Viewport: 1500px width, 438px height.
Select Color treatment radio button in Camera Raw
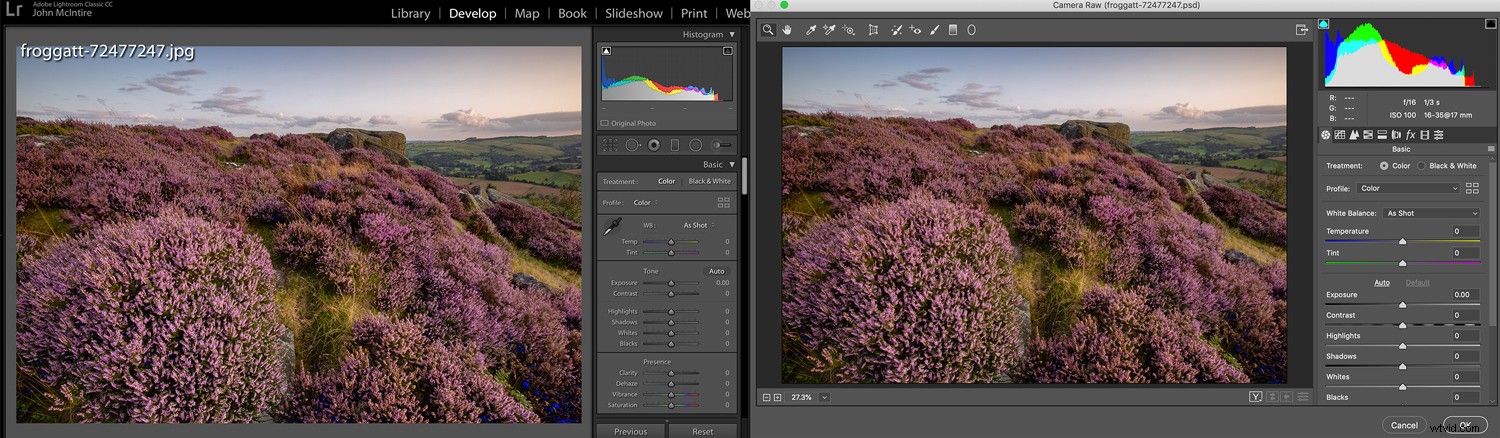click(1384, 166)
